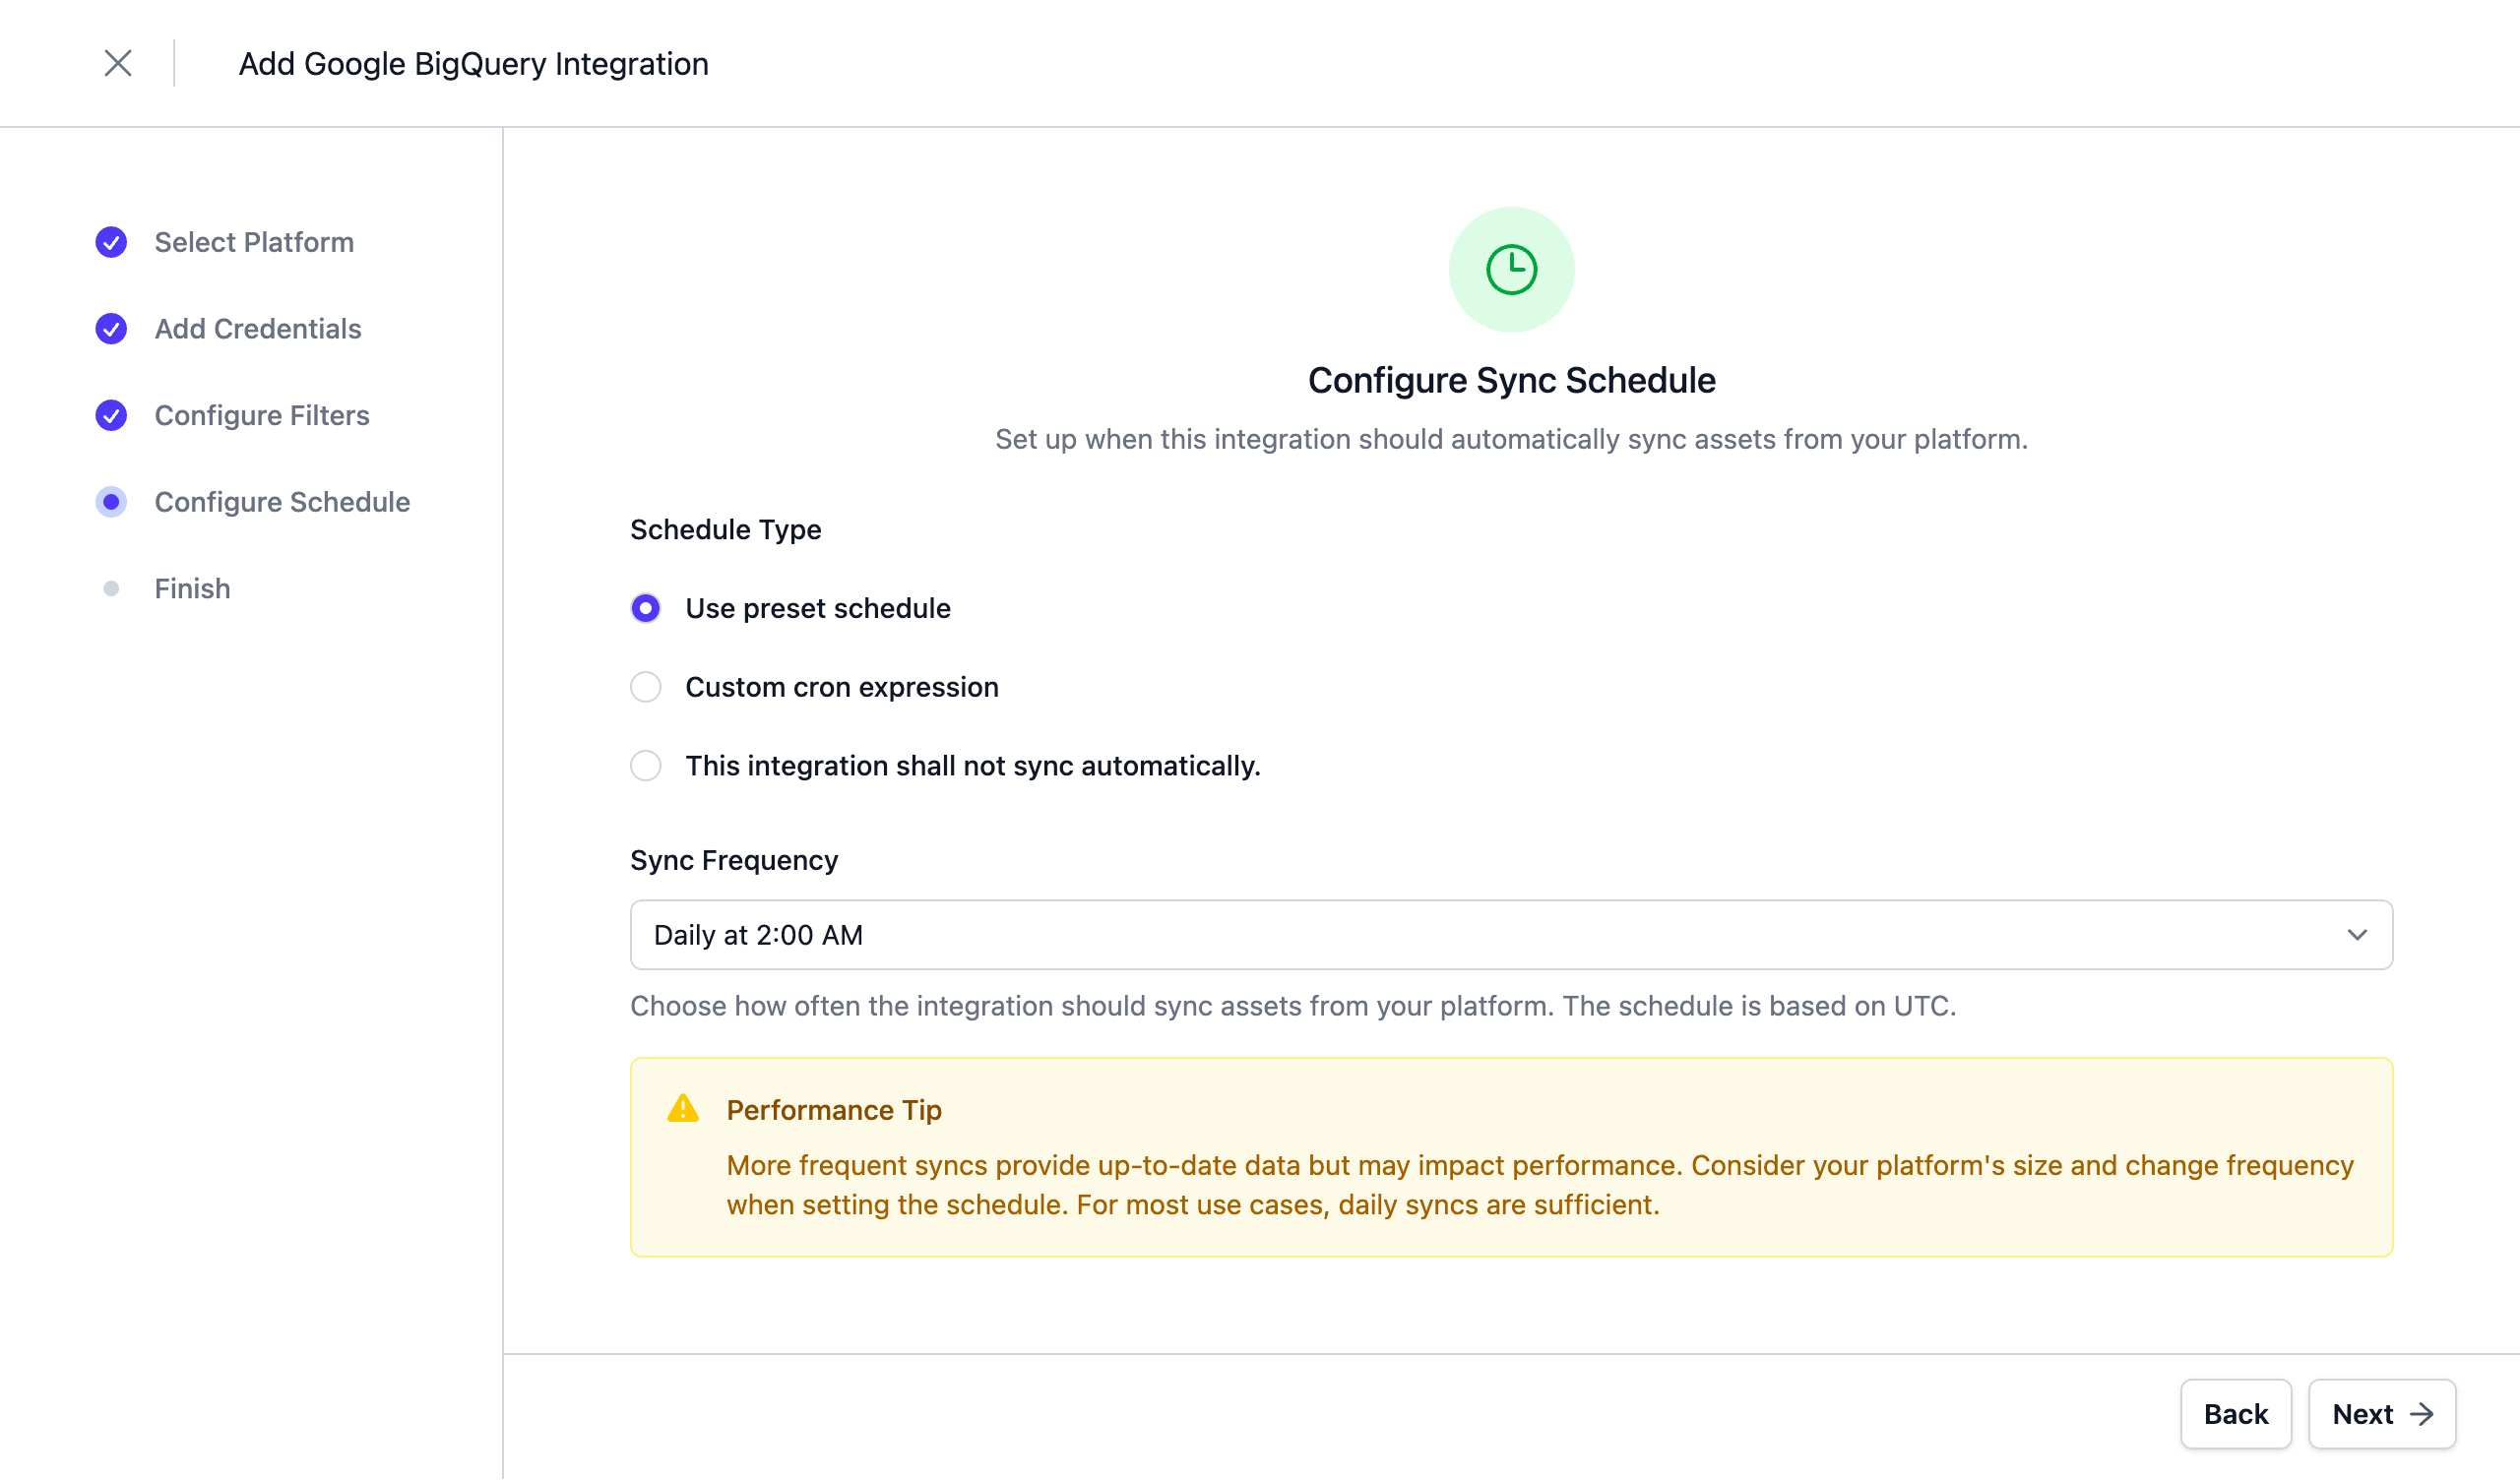Click inside the Performance Tip box
Screen dimensions: 2520x1480
pos(1510,1160)
